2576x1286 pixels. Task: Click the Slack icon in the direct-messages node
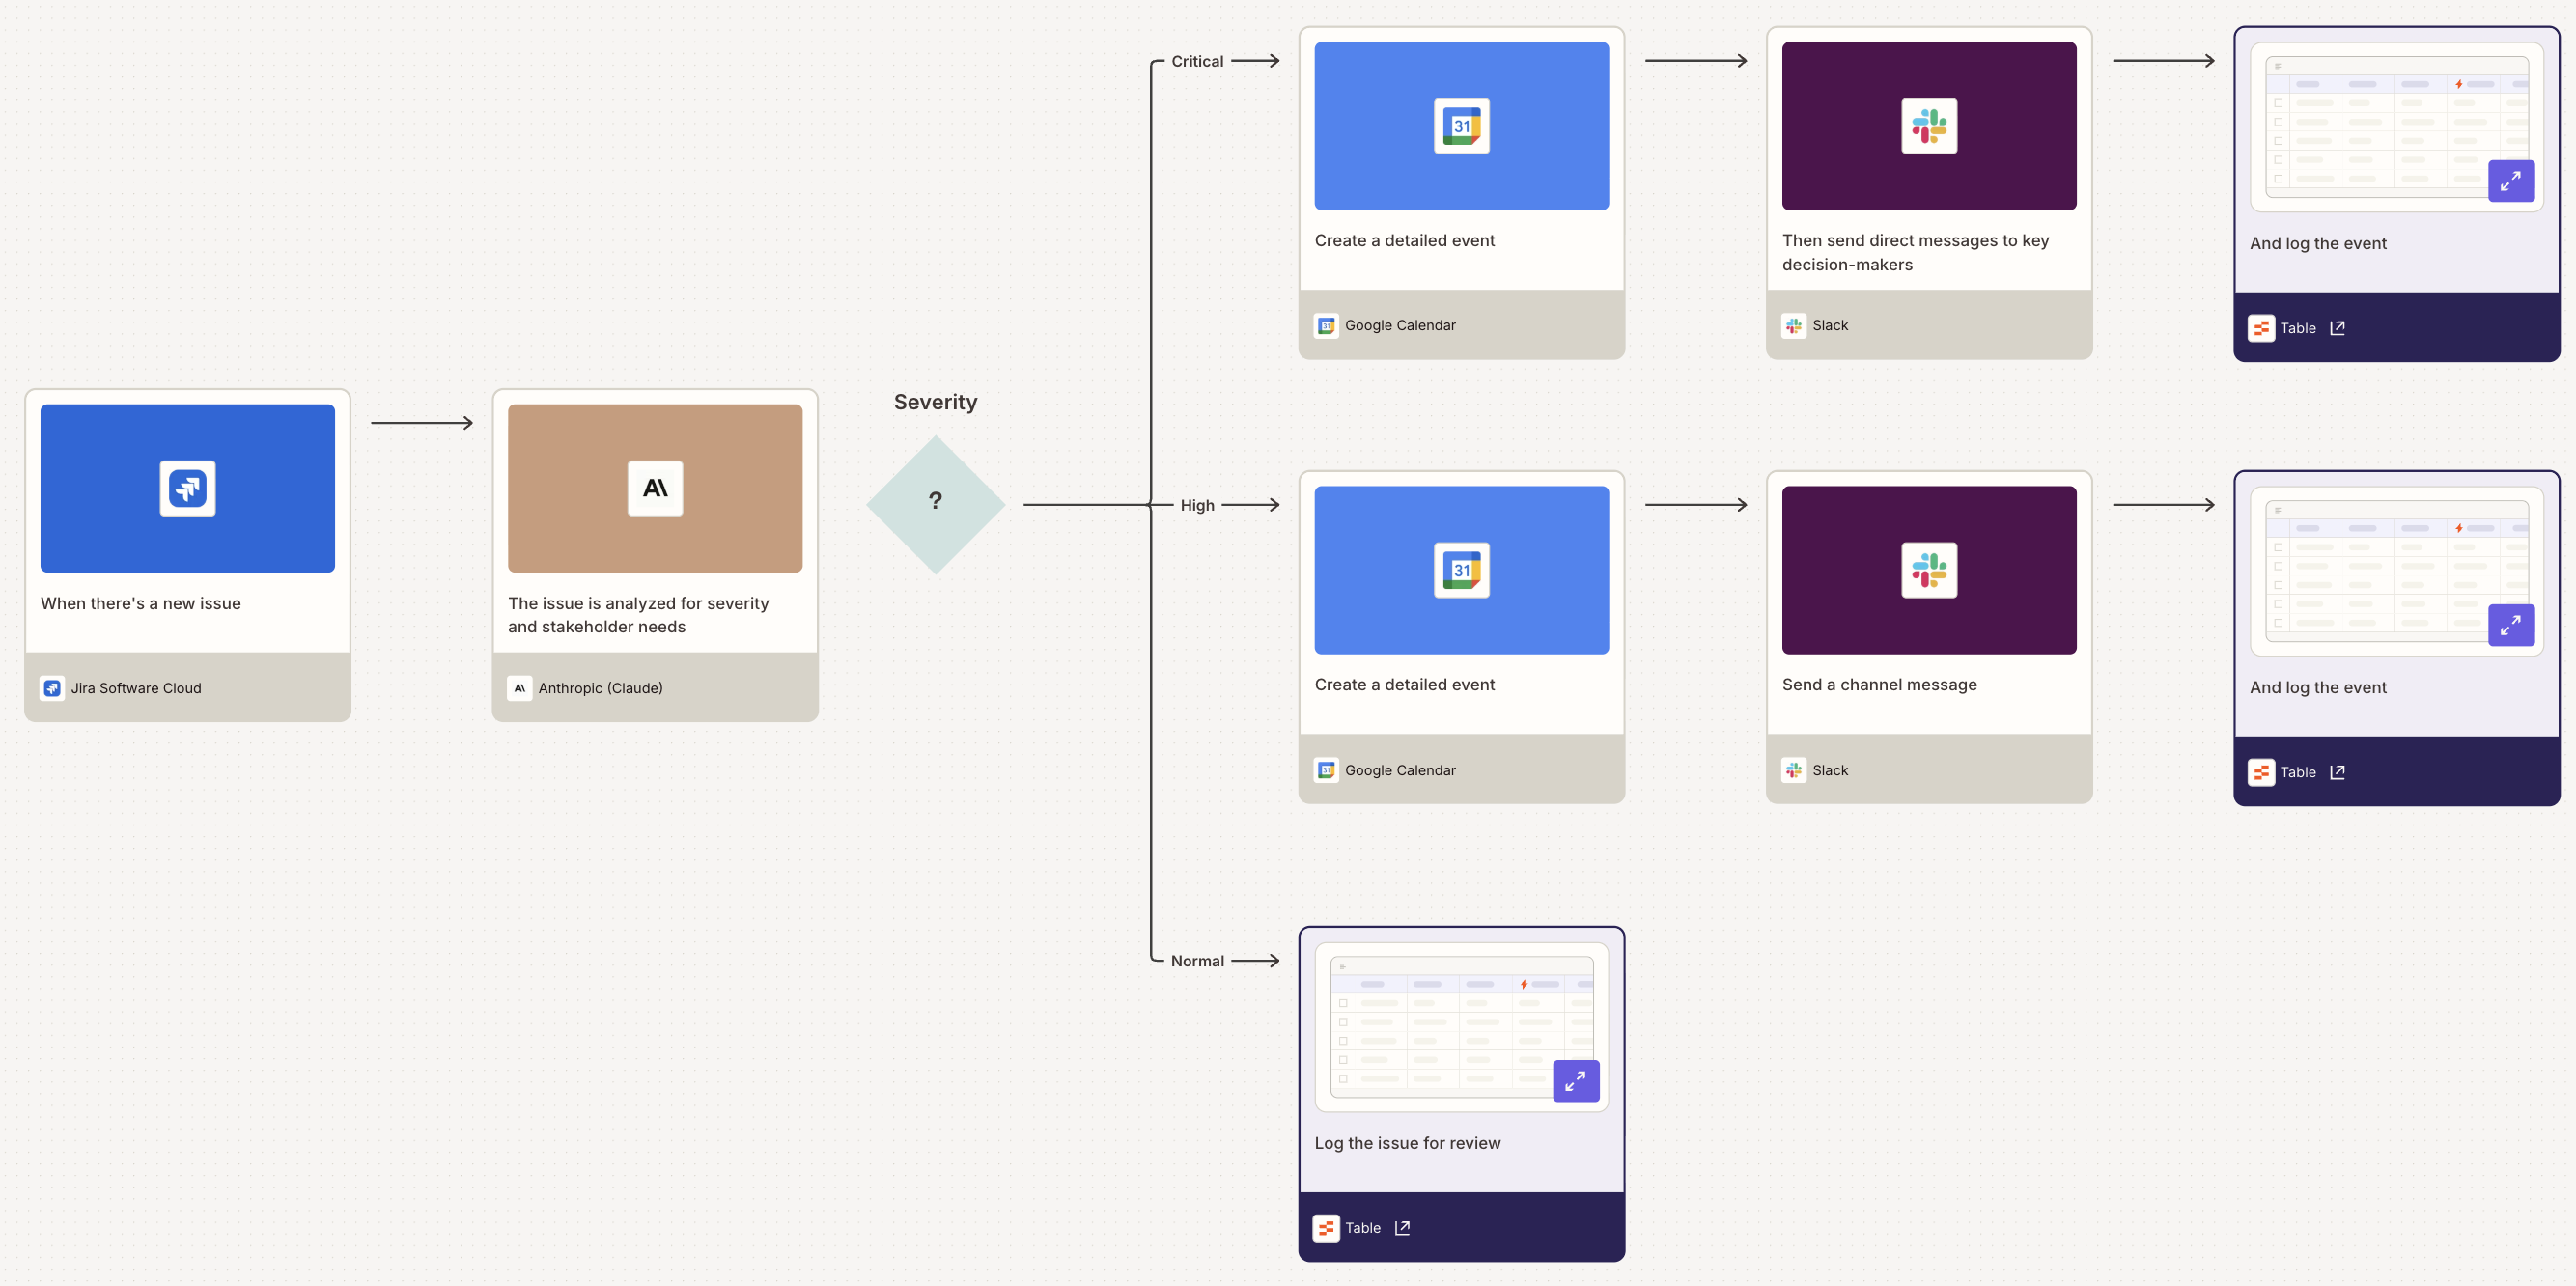pyautogui.click(x=1928, y=125)
